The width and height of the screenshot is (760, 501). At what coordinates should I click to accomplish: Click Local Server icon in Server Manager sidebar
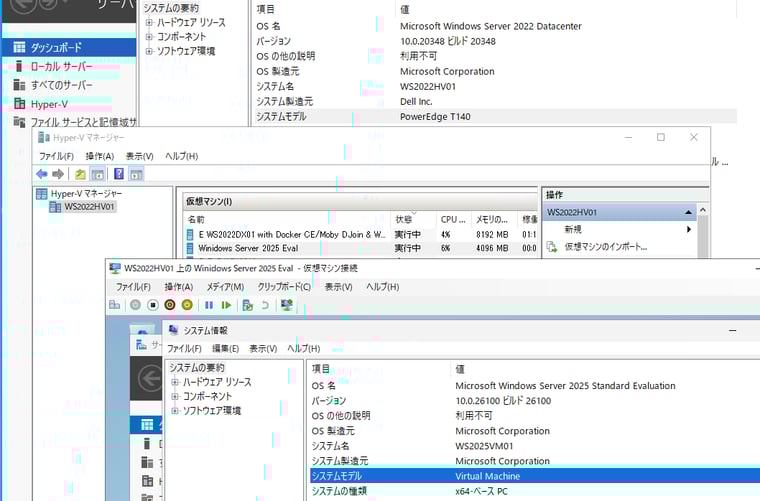(19, 66)
